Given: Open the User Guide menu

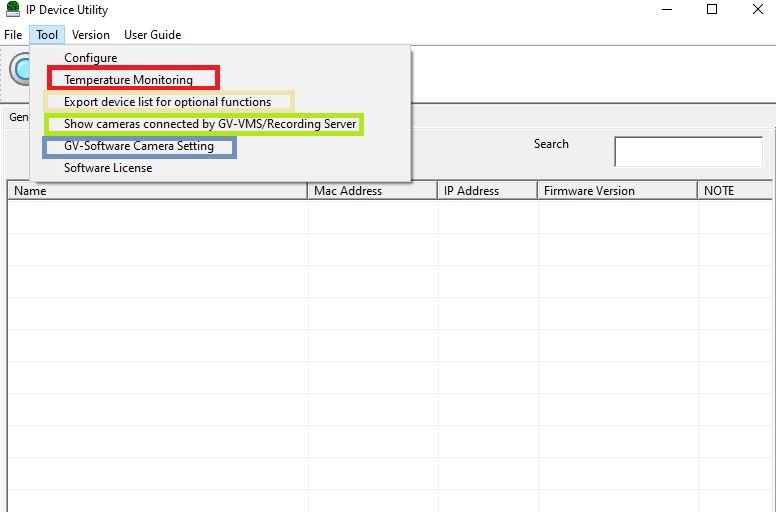Looking at the screenshot, I should pyautogui.click(x=152, y=35).
